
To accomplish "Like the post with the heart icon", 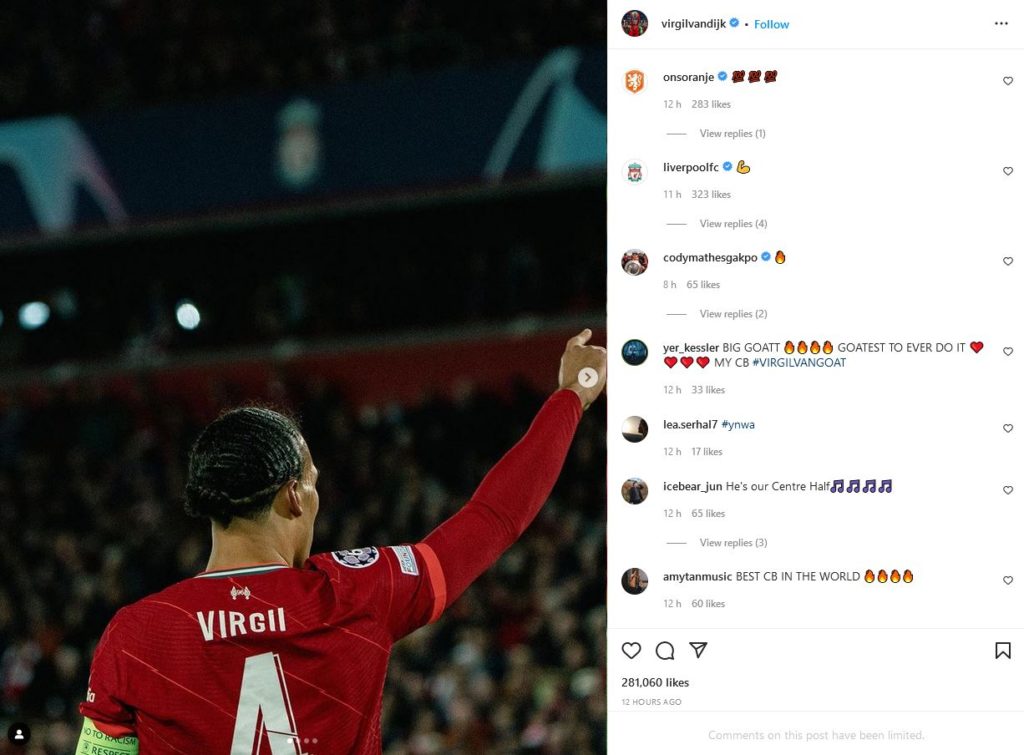I will [631, 650].
